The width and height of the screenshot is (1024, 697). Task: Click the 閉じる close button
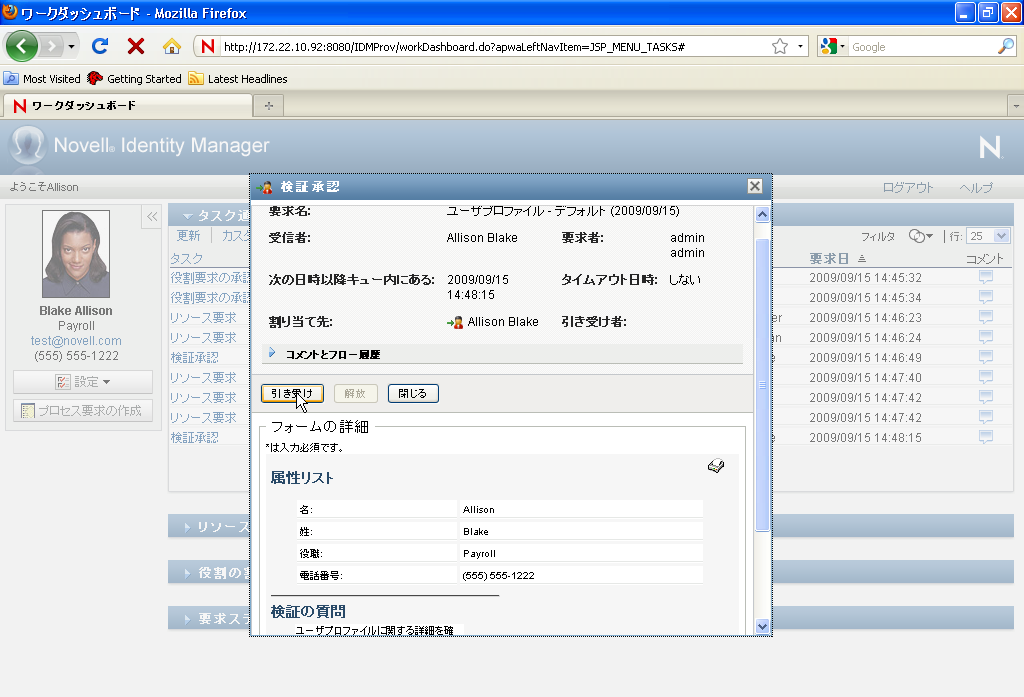tap(413, 393)
